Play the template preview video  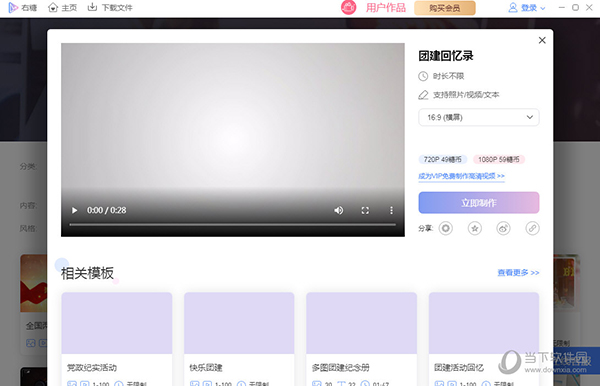tap(74, 210)
